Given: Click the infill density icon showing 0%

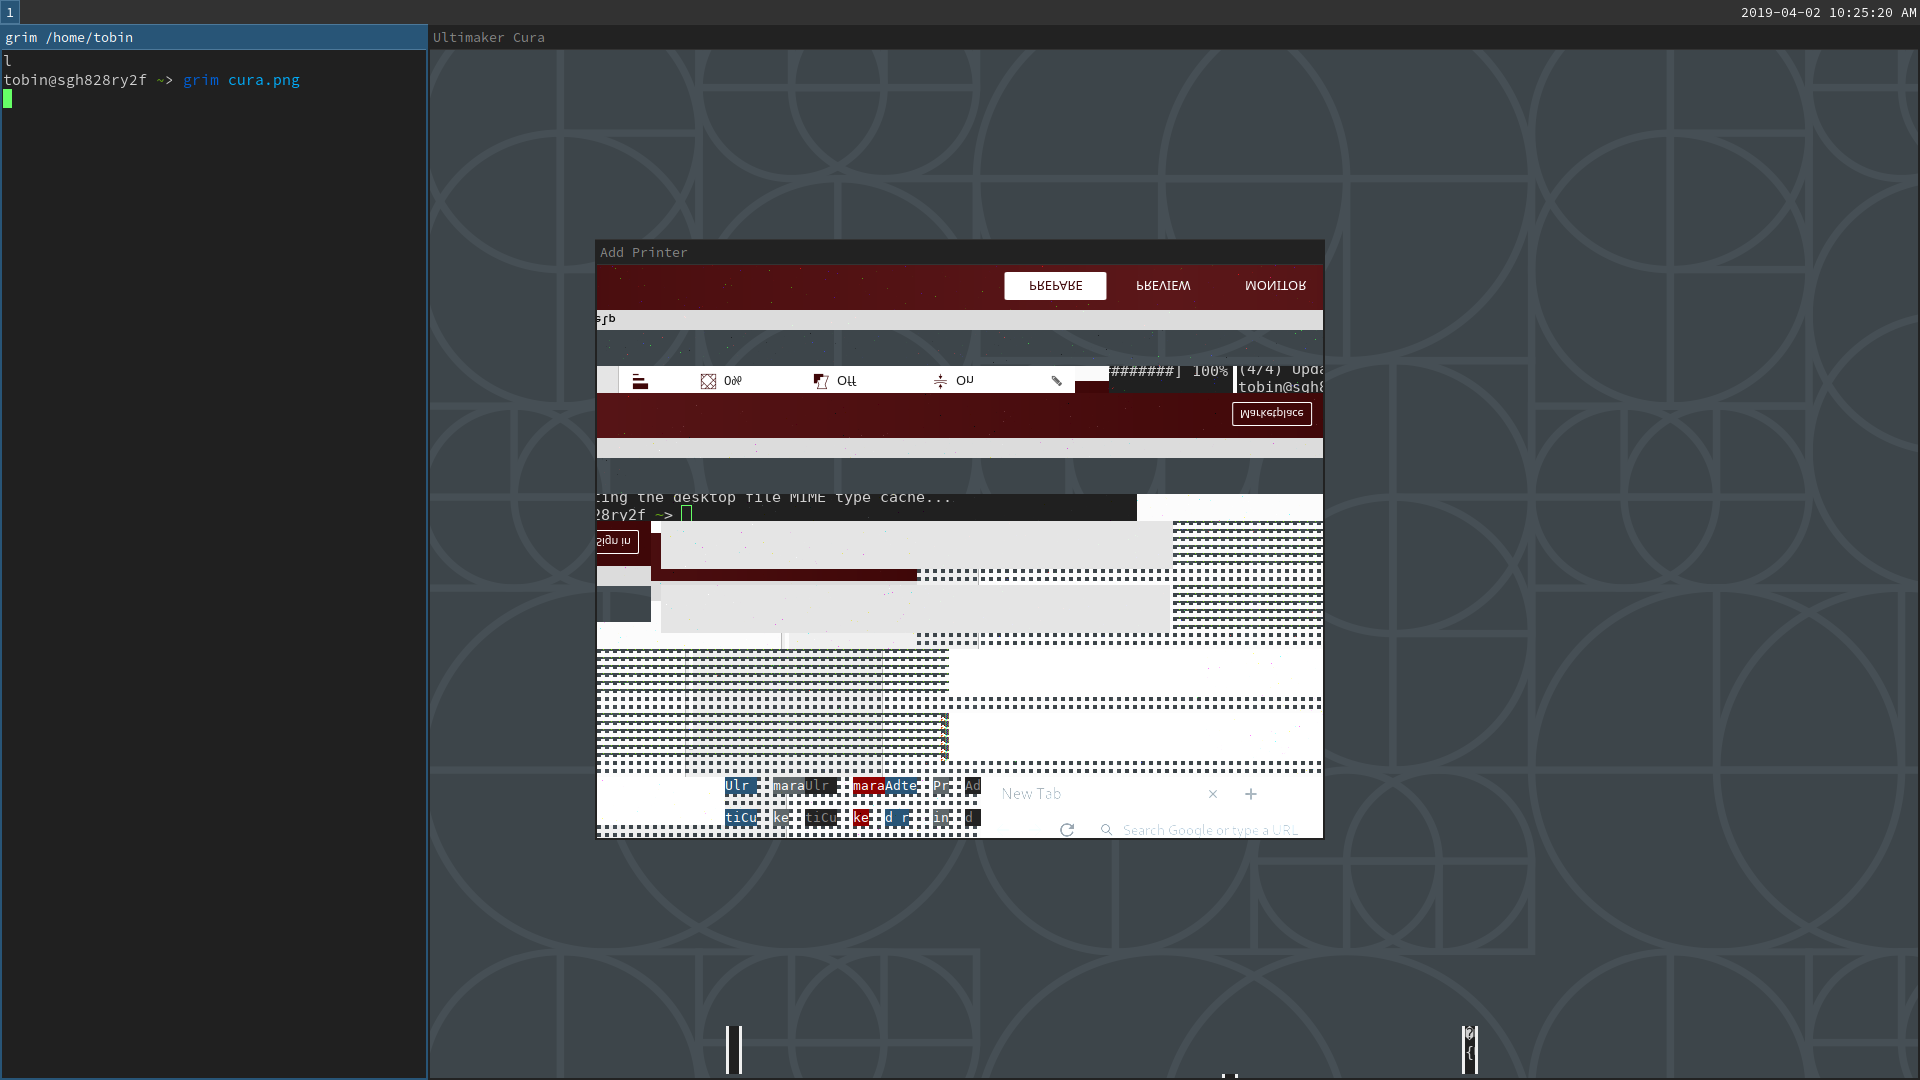Looking at the screenshot, I should (x=707, y=381).
